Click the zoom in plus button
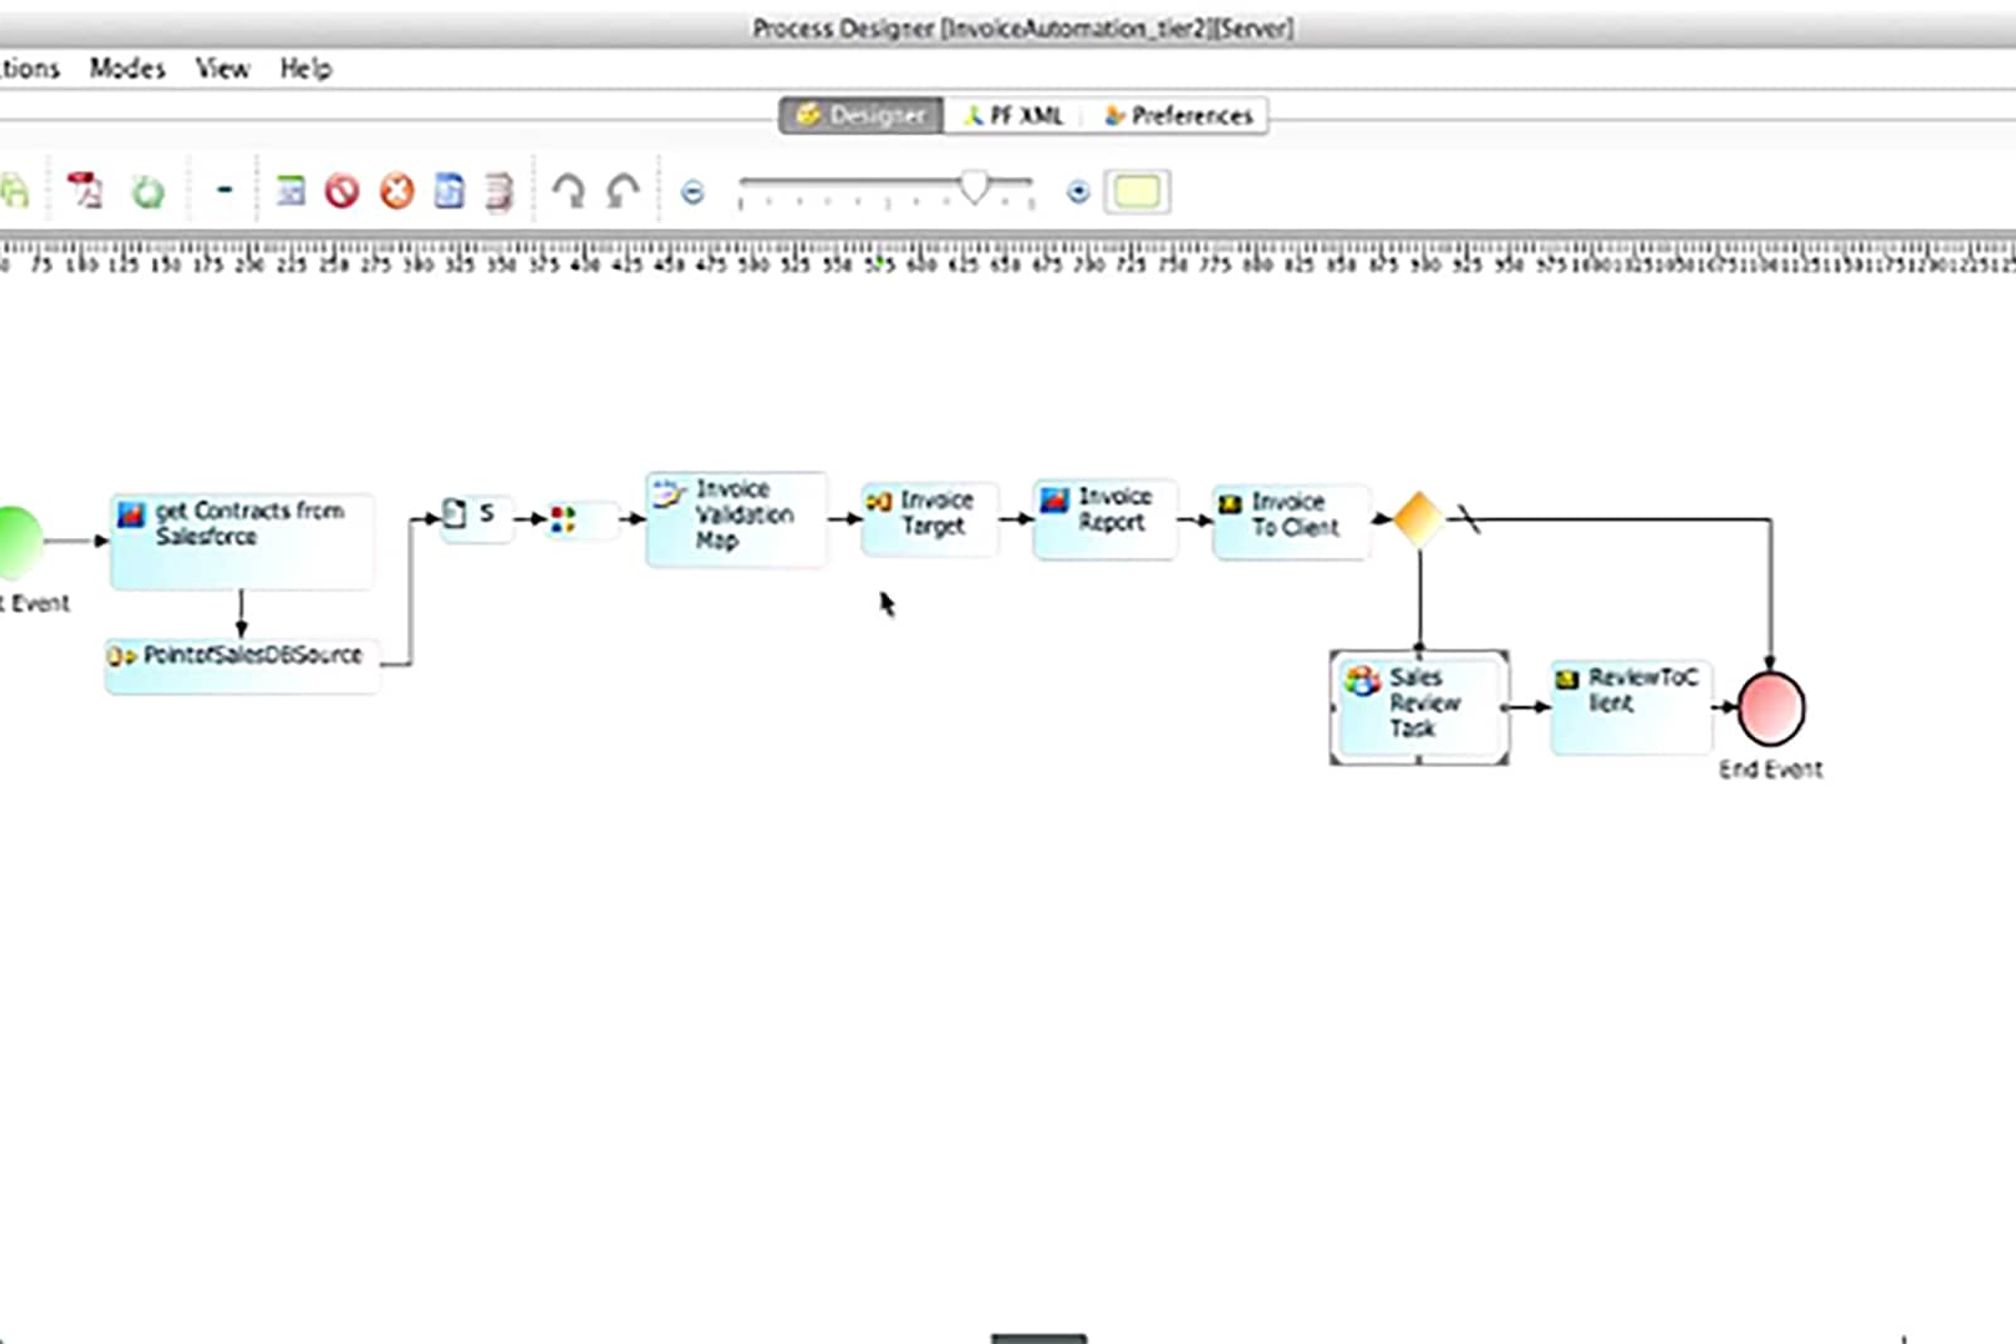2016x1344 pixels. point(1077,192)
